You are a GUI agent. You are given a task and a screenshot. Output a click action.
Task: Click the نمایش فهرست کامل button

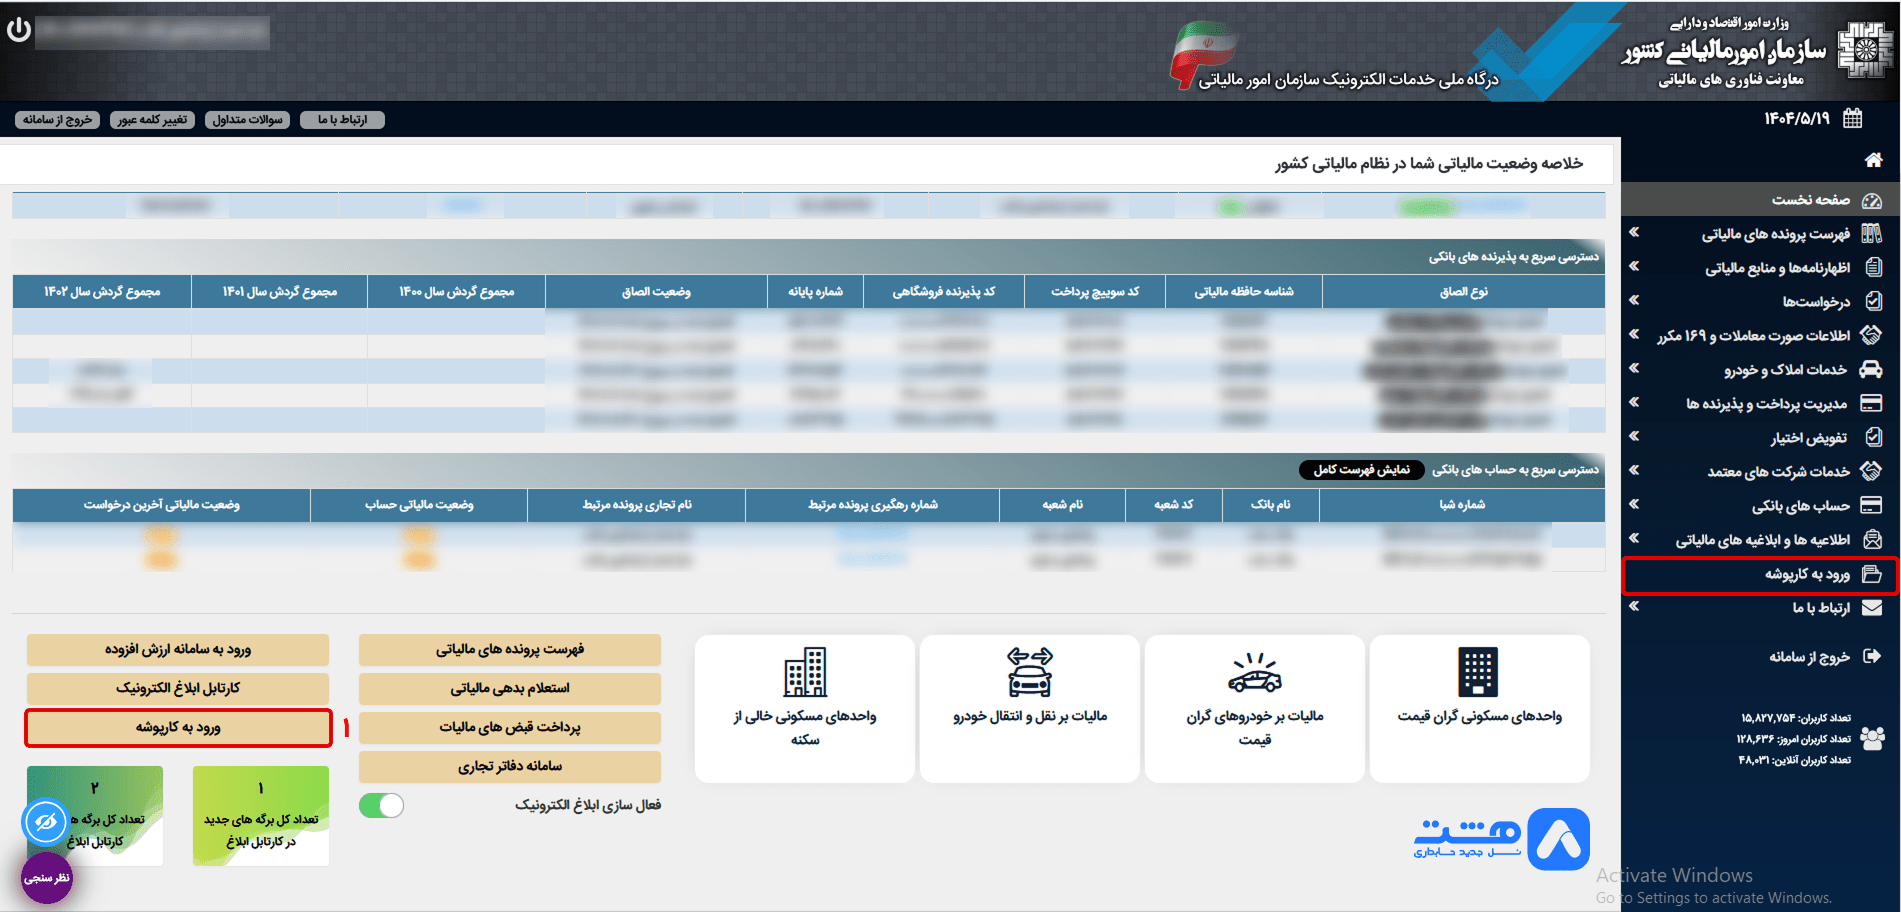click(1361, 470)
